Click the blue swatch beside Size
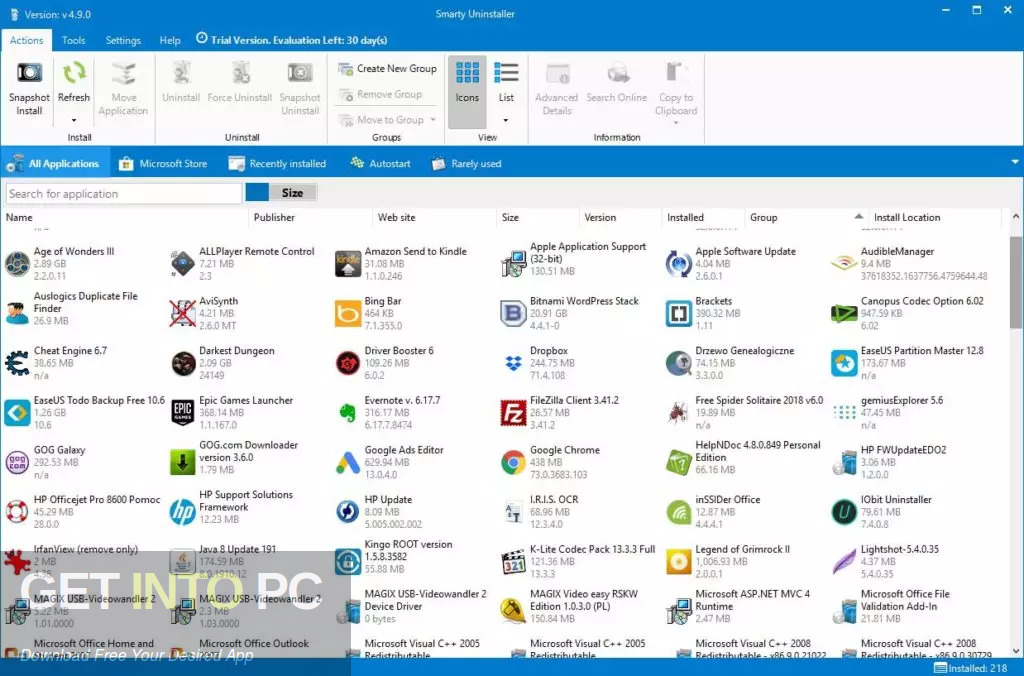The width and height of the screenshot is (1024, 676). click(257, 192)
